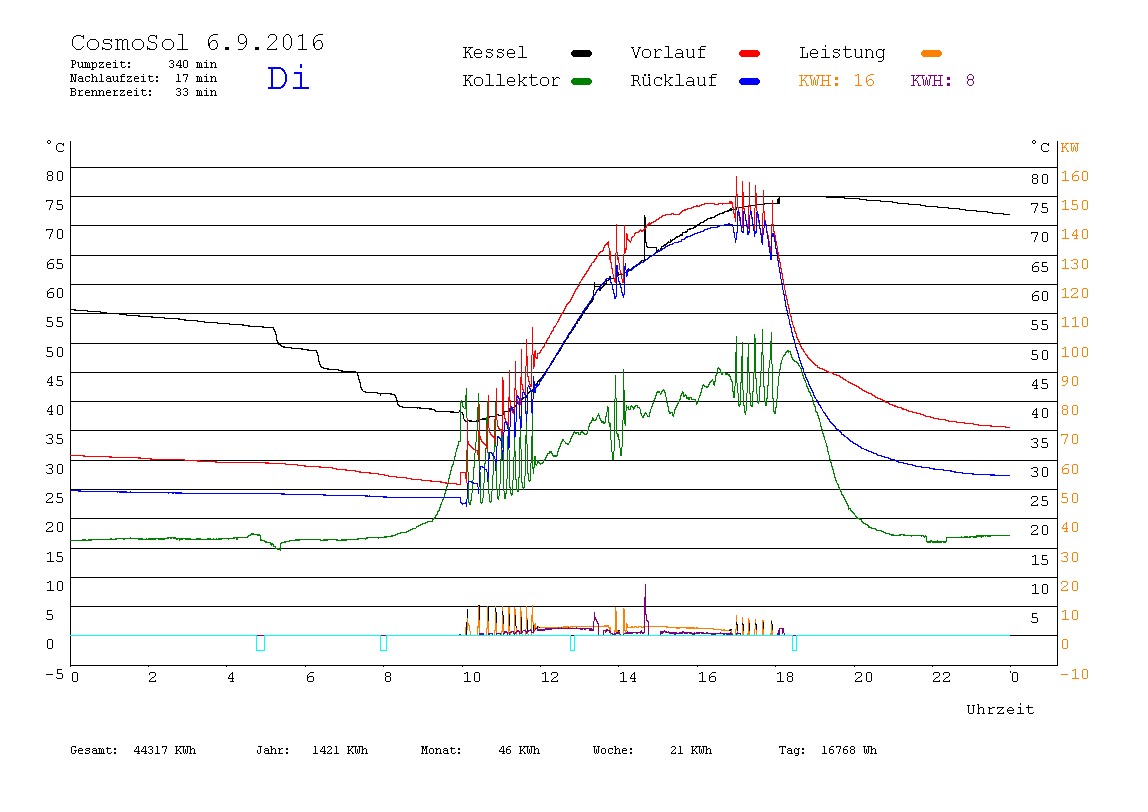This screenshot has width=1148, height=812.
Task: Click the Gesamt value '44317 KWh'
Action: click(x=165, y=750)
